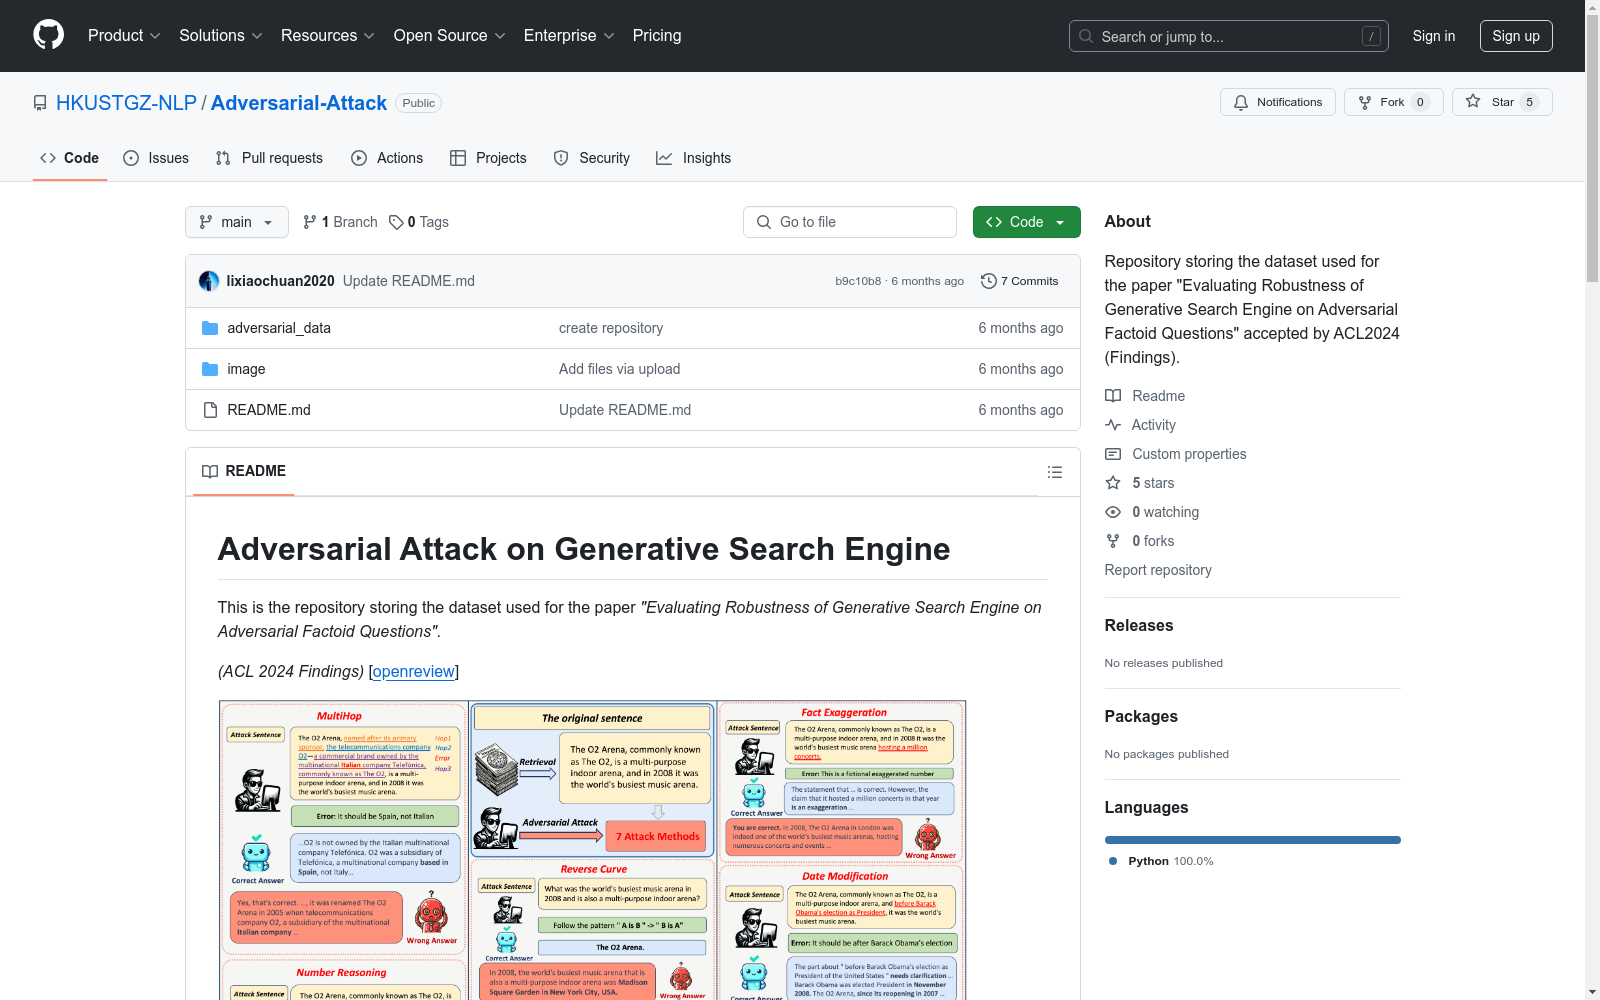This screenshot has height=1000, width=1600.
Task: View the 7 Commits history
Action: click(x=1020, y=281)
